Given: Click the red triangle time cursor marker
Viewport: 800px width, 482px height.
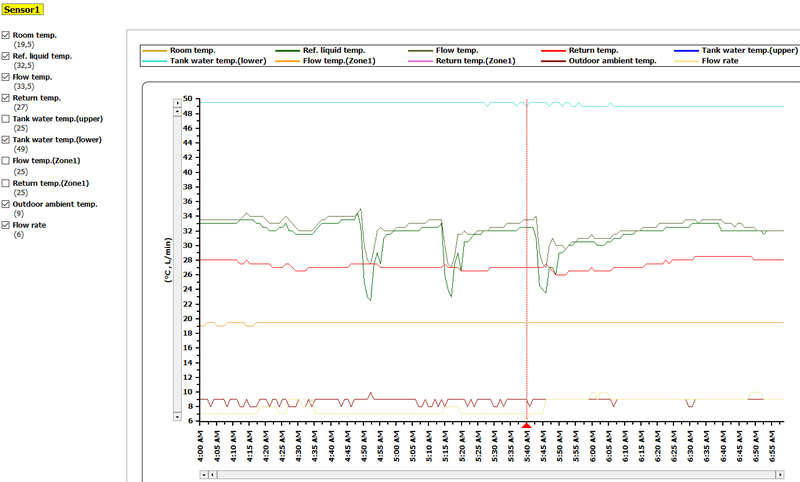Looking at the screenshot, I should coord(527,425).
